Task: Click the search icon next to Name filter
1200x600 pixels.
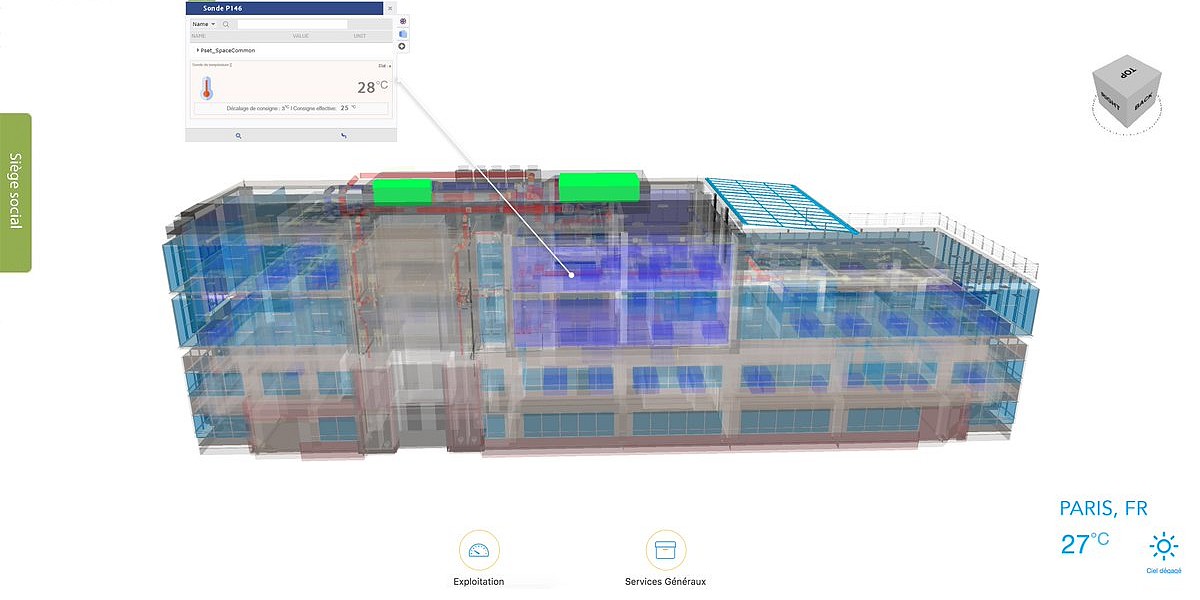Action: point(226,24)
